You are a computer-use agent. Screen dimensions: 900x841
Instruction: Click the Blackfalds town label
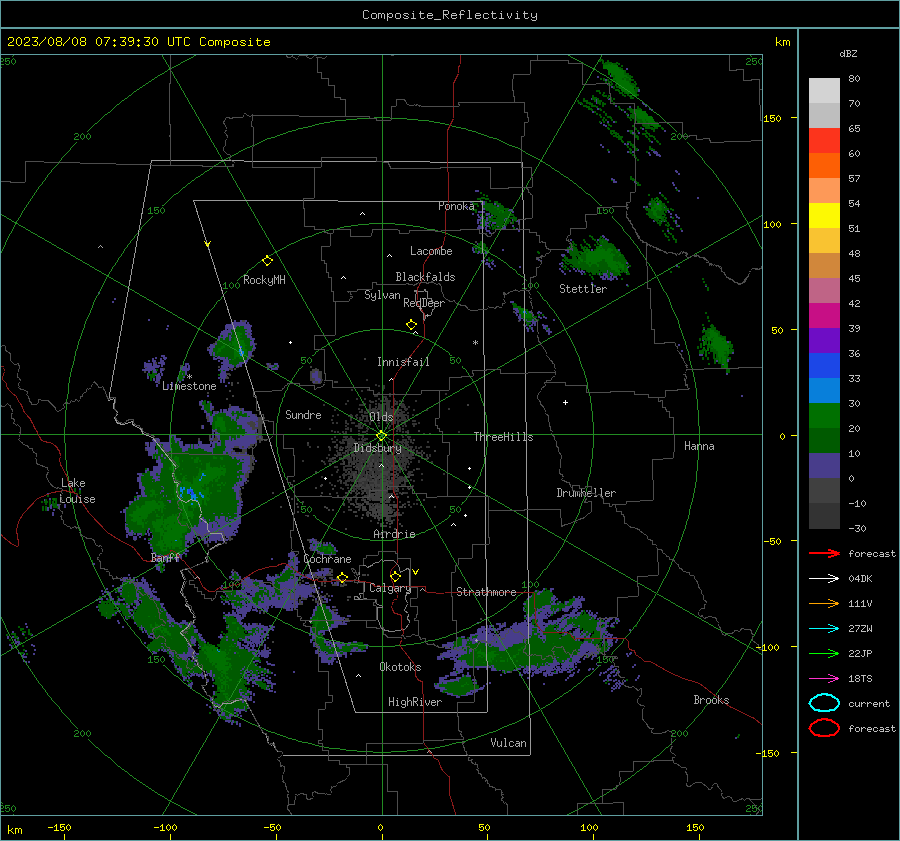pyautogui.click(x=425, y=277)
